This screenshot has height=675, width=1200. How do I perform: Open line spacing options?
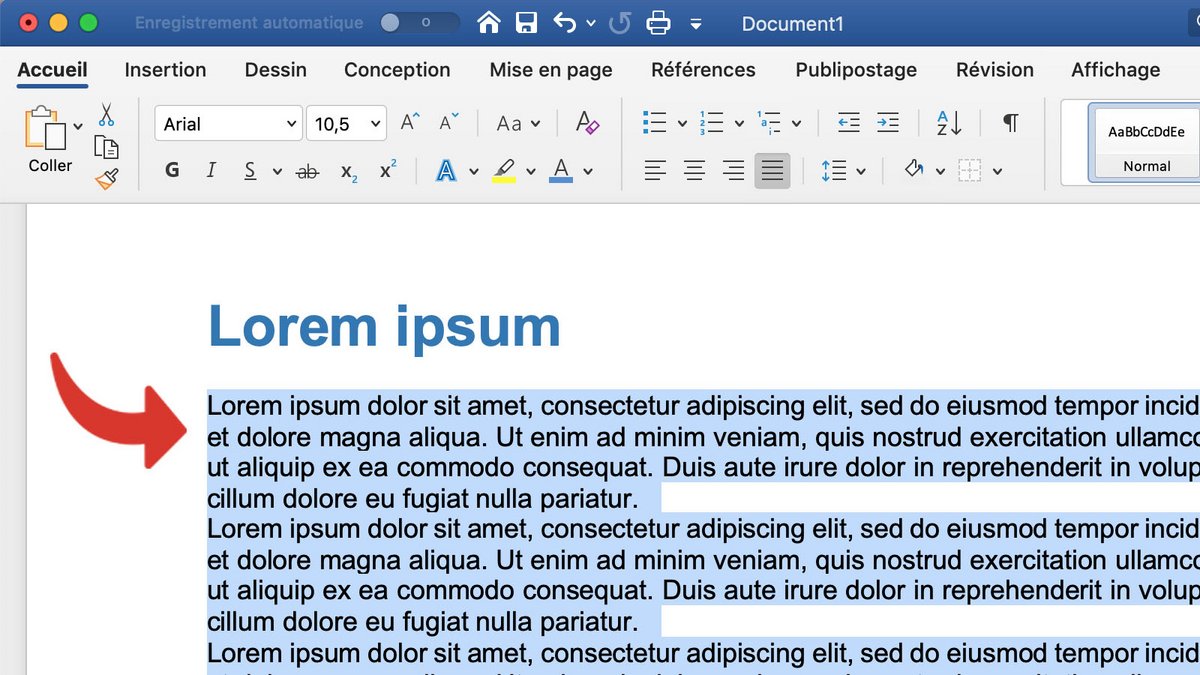click(x=843, y=171)
